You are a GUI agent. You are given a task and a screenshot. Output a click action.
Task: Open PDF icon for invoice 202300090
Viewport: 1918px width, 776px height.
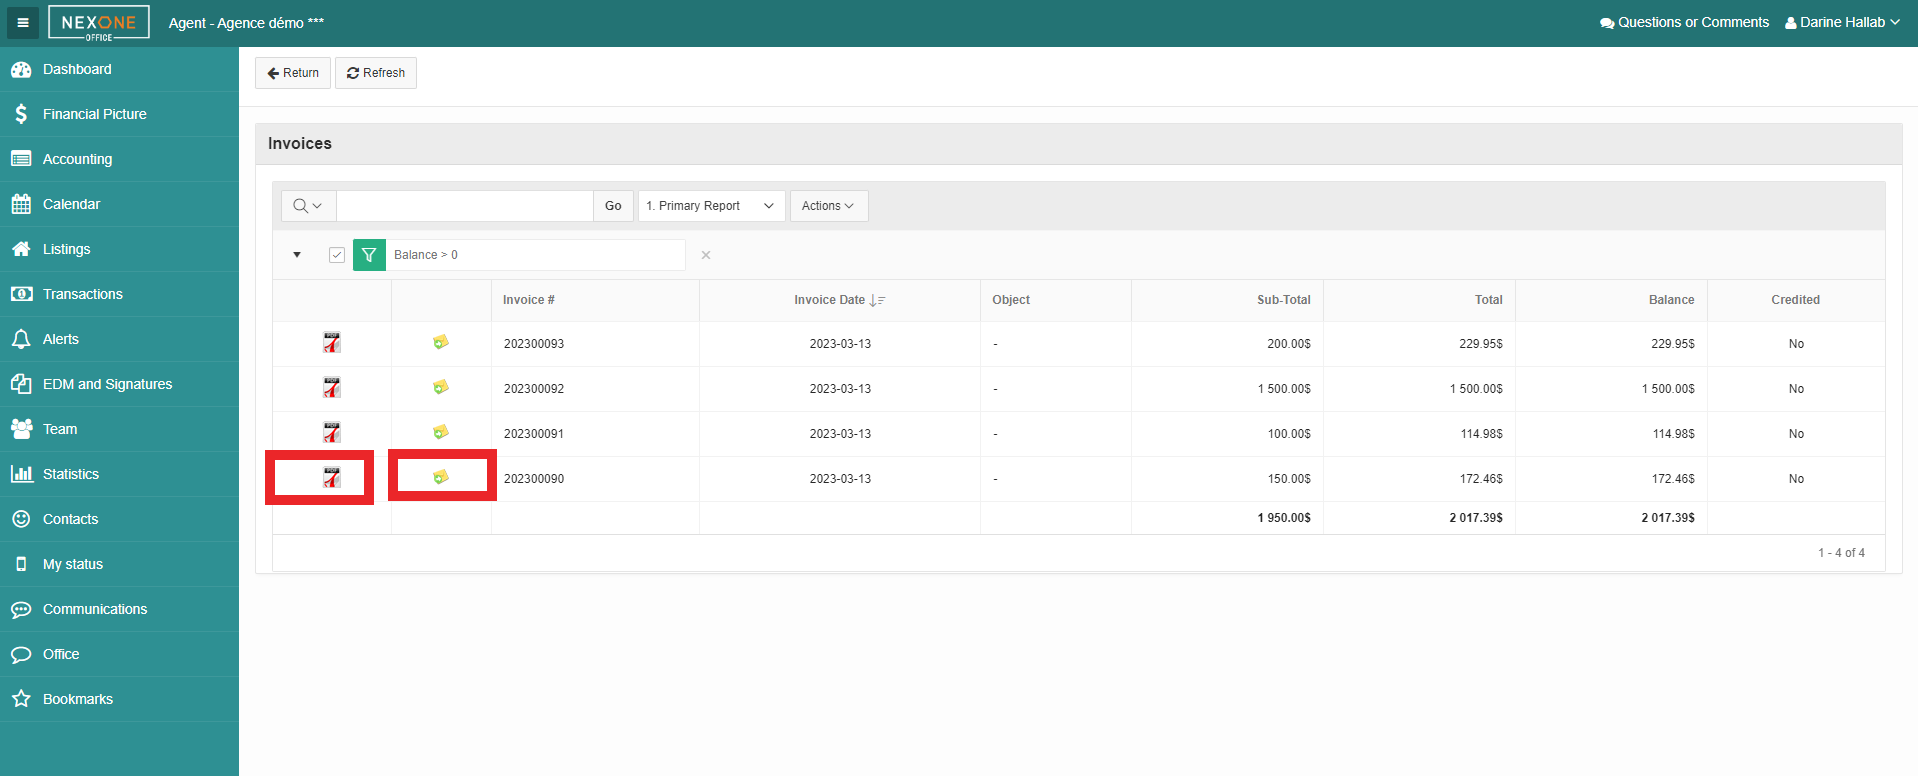point(332,478)
